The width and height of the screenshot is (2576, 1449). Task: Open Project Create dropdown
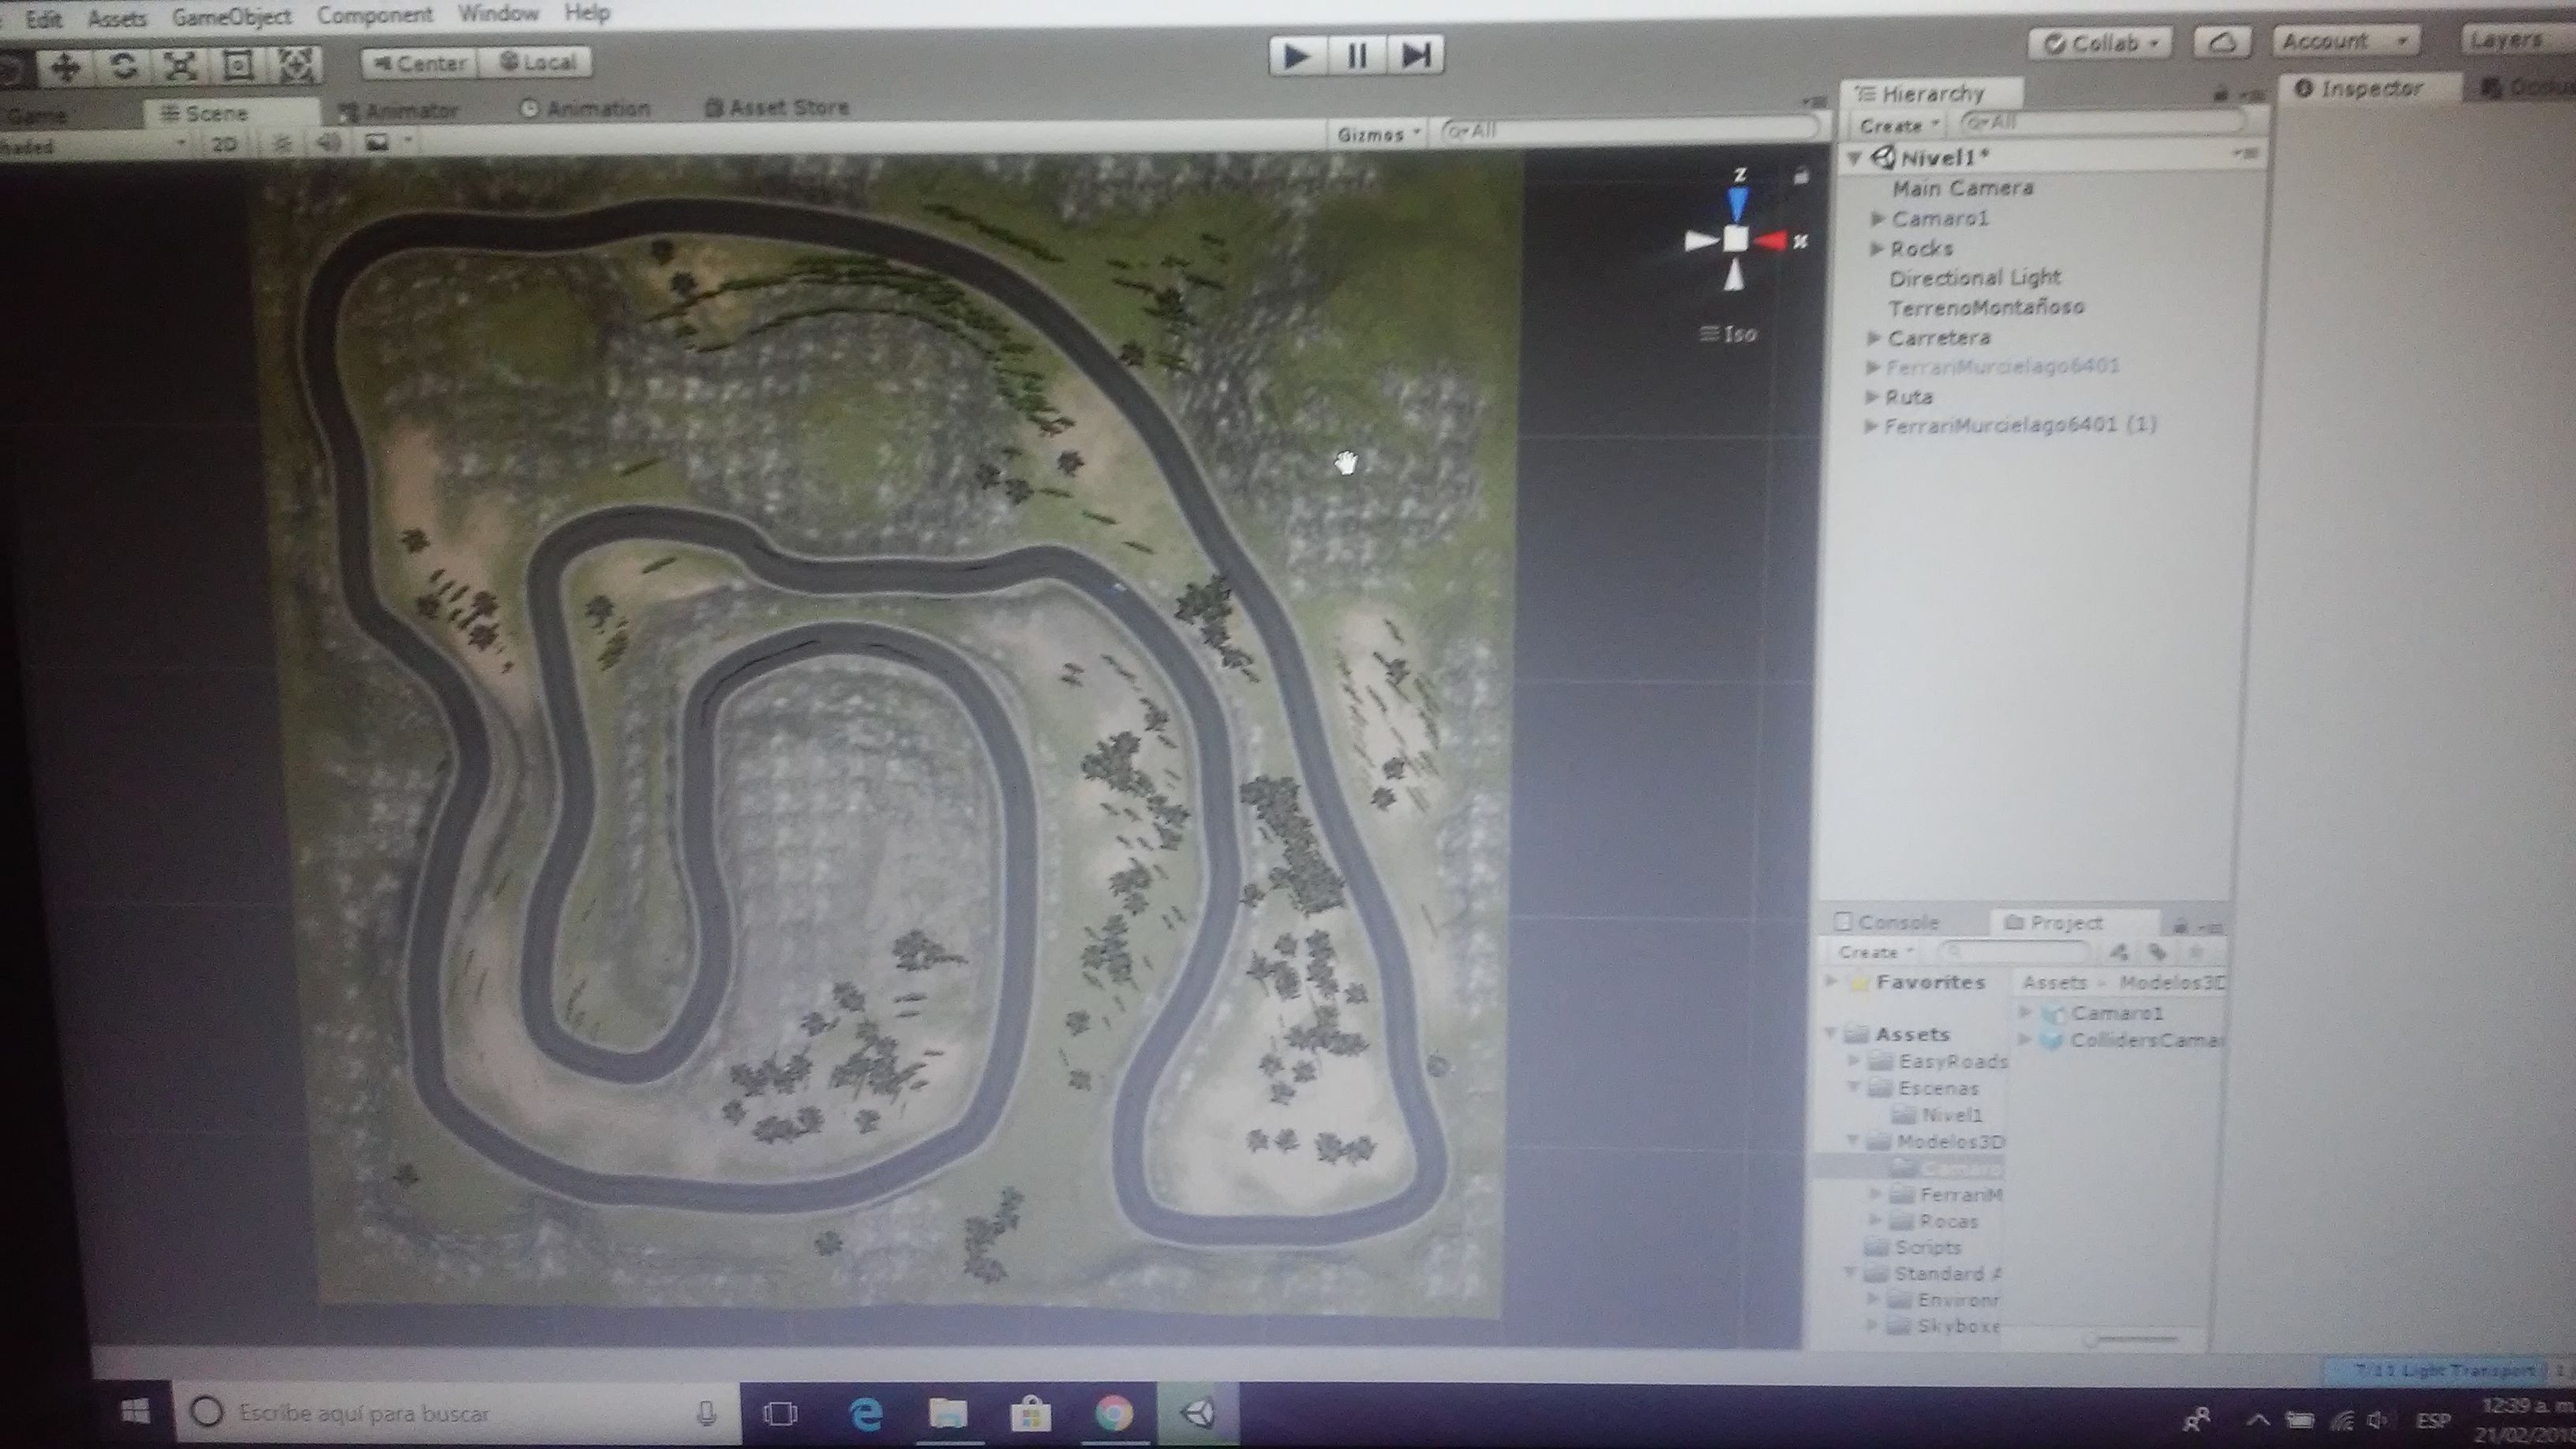[x=1875, y=952]
